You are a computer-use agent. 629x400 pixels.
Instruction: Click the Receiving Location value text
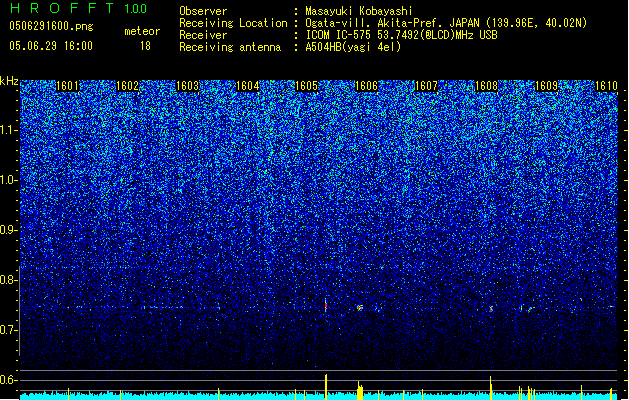[446, 23]
